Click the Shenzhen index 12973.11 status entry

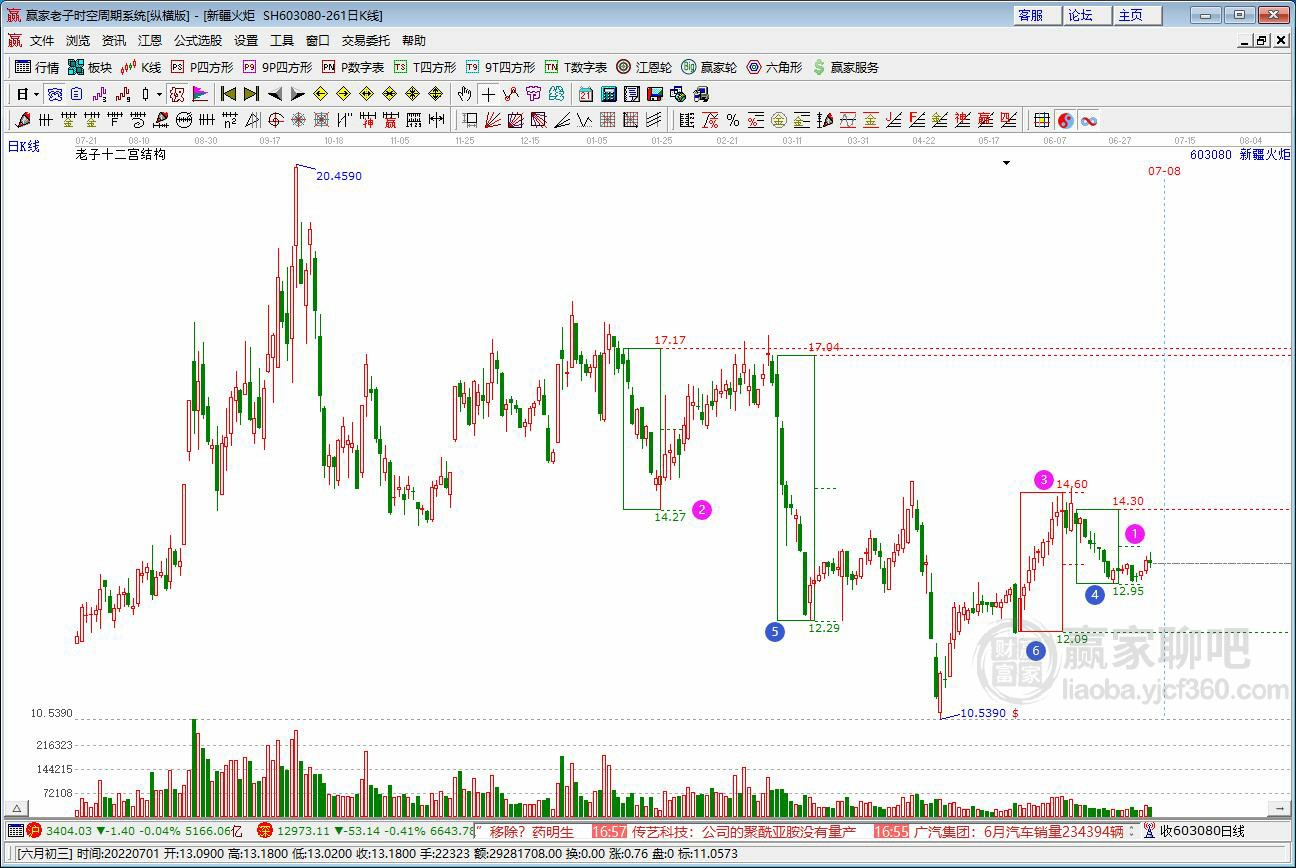coord(365,831)
